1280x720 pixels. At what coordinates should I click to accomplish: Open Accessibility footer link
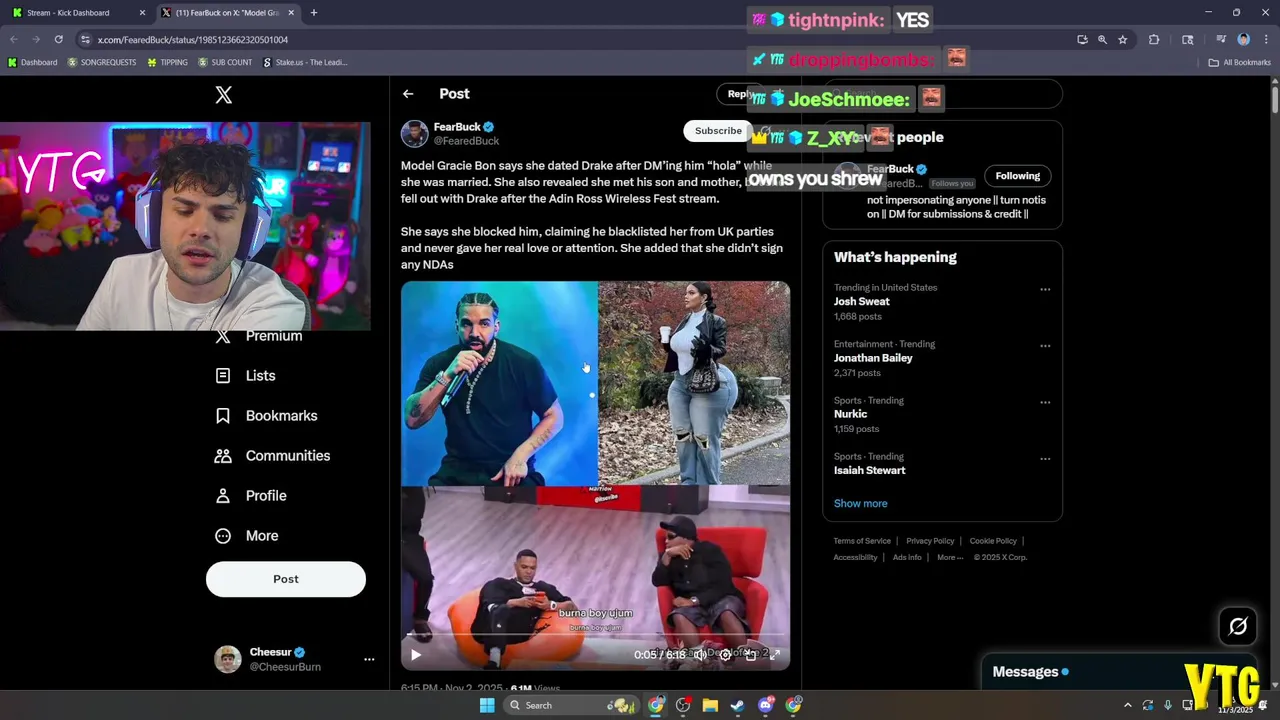(855, 557)
